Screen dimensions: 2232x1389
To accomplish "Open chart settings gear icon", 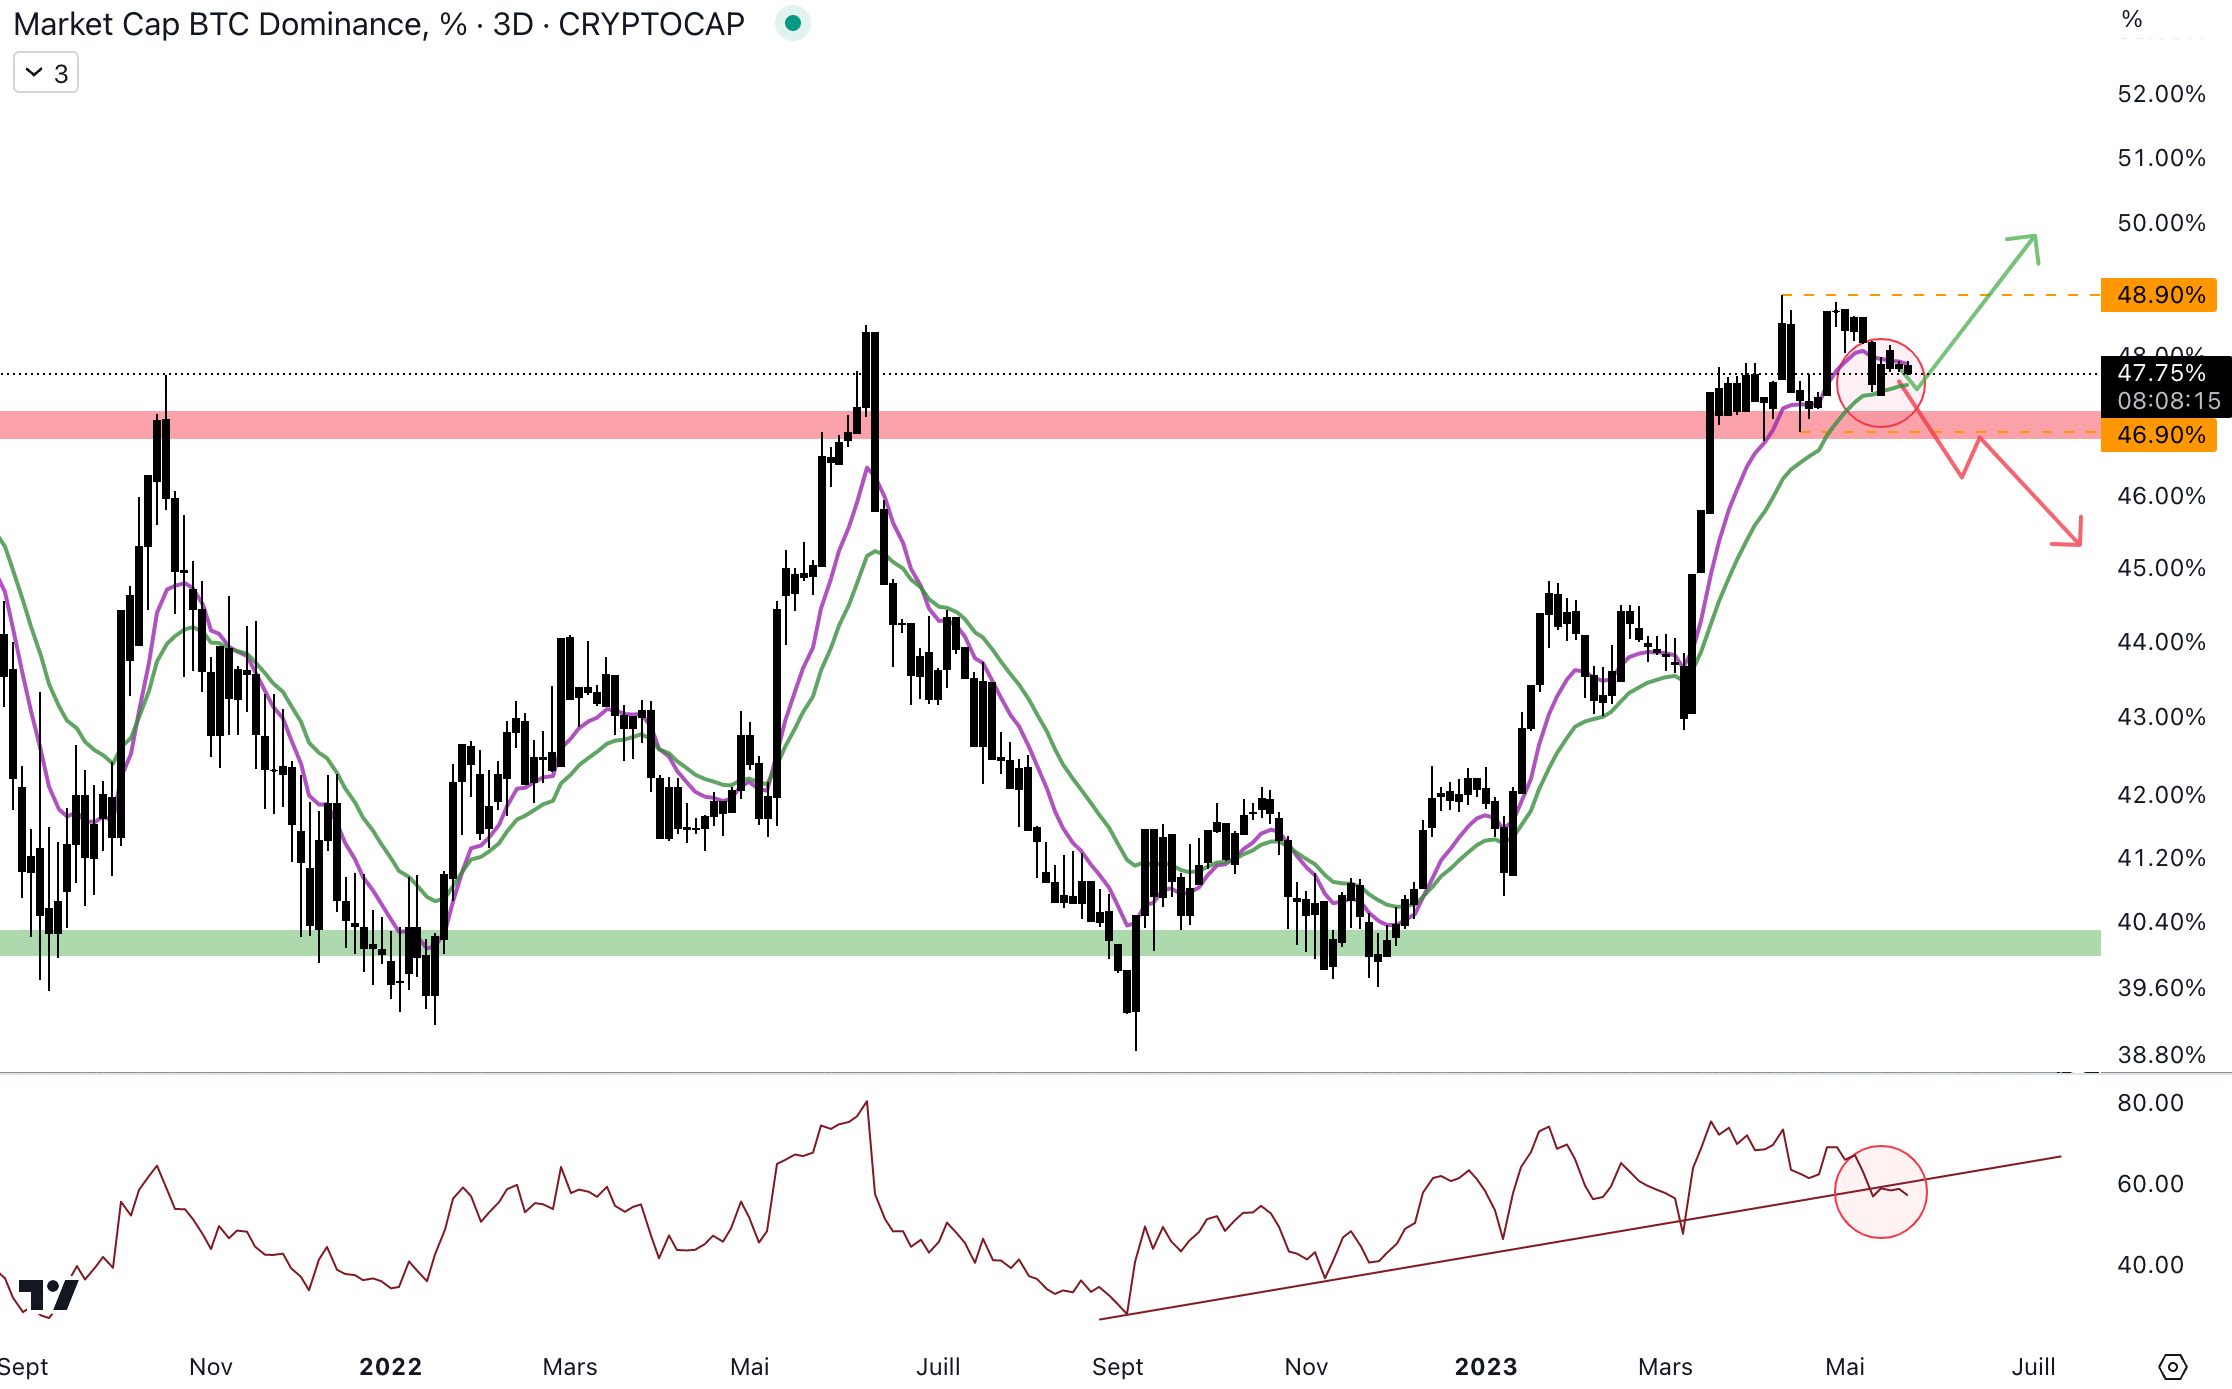I will pyautogui.click(x=2172, y=1366).
